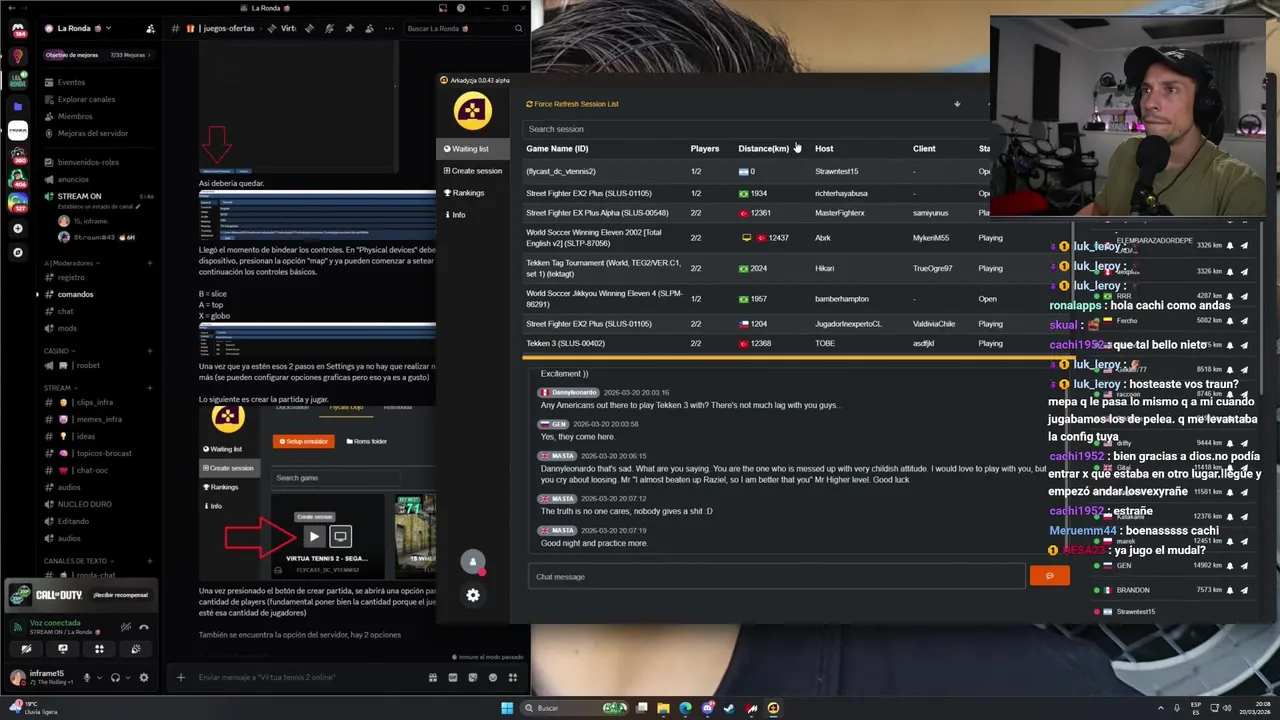The width and height of the screenshot is (1280, 720).
Task: Open microphone input options dropdown arrow
Action: [98, 677]
